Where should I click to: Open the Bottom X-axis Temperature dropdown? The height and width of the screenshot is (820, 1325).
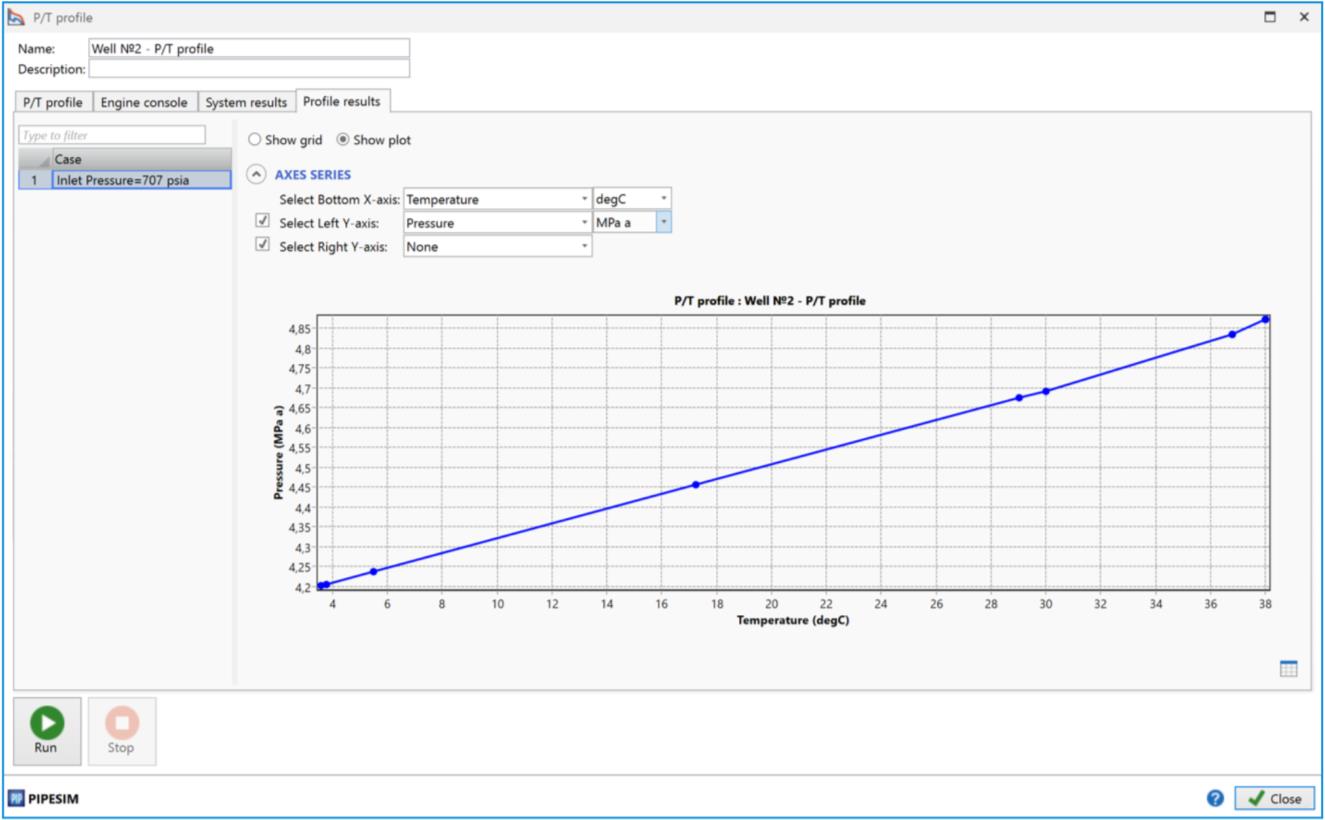click(497, 199)
